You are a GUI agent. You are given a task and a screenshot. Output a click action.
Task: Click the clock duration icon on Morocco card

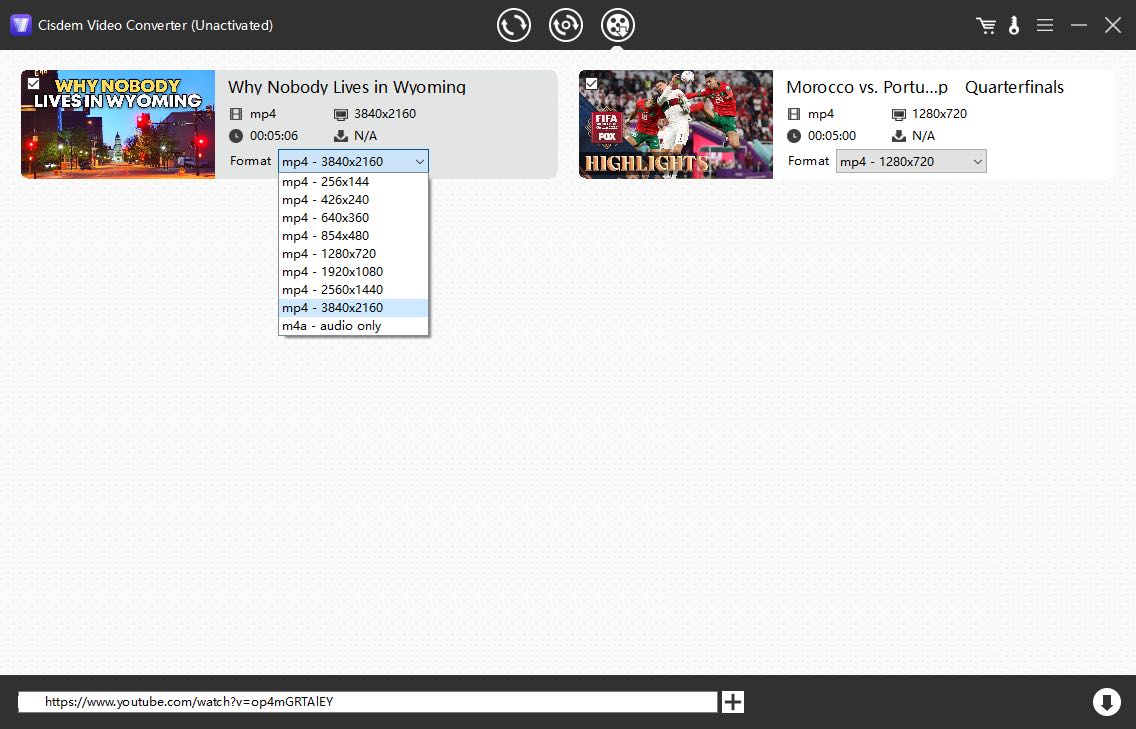[x=794, y=136]
